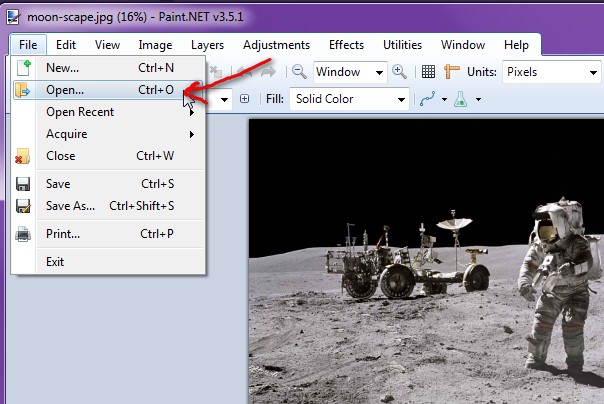Screen dimensions: 604x404
Task: Expand the Acquire submenu
Action: (108, 134)
